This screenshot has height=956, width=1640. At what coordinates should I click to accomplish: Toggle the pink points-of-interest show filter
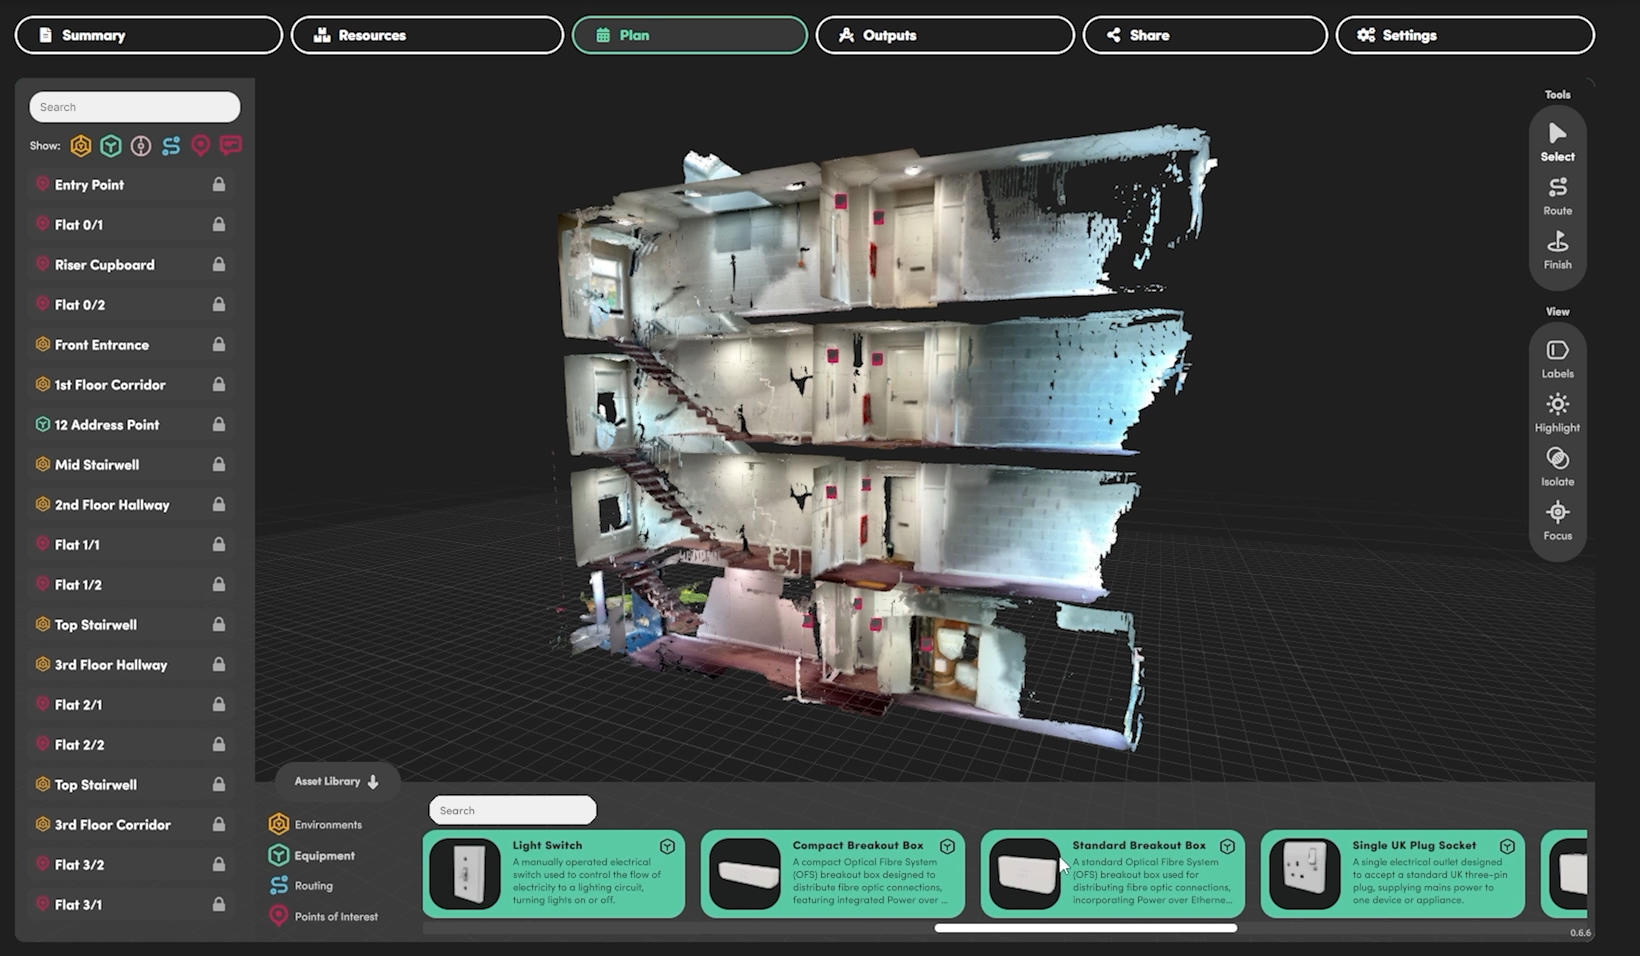tap(201, 146)
